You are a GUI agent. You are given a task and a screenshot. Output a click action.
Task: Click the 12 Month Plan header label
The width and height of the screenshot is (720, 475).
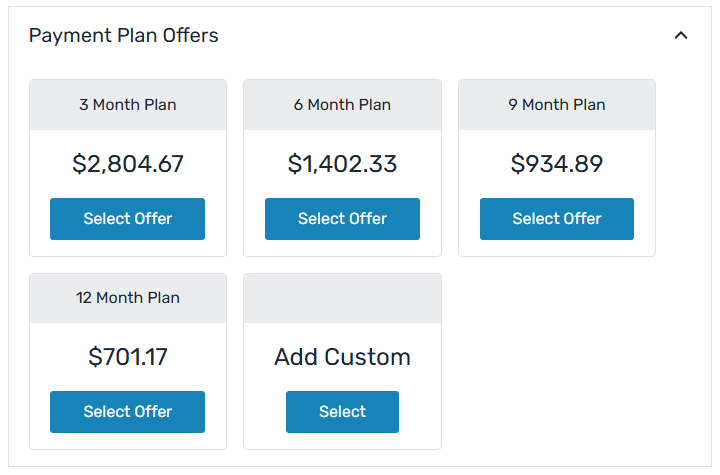click(127, 298)
